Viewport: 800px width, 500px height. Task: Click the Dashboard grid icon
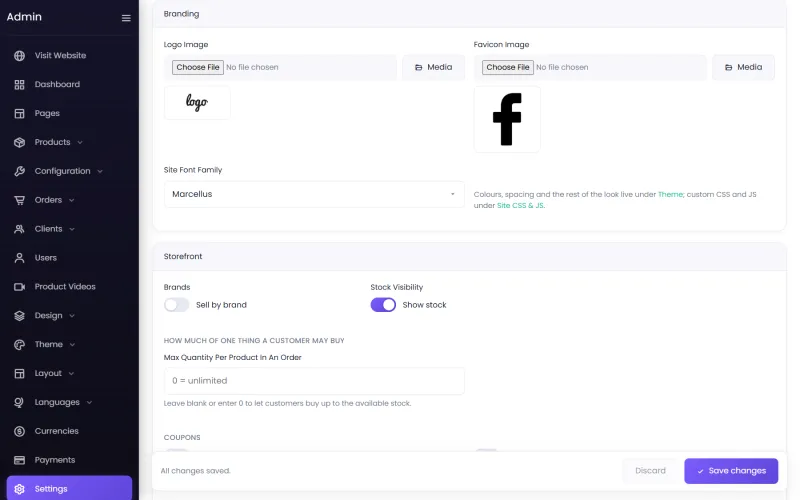click(19, 85)
